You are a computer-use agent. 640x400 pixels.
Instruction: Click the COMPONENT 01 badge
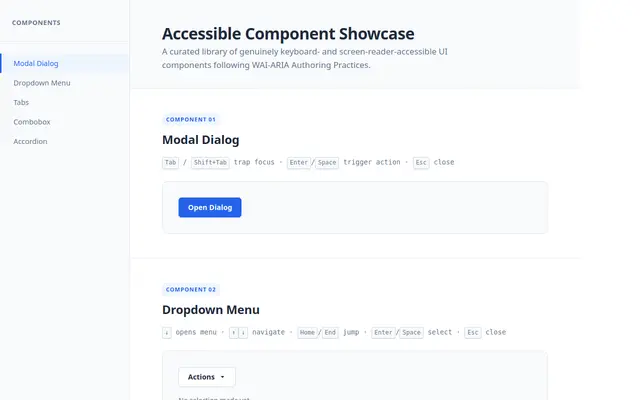tap(191, 120)
